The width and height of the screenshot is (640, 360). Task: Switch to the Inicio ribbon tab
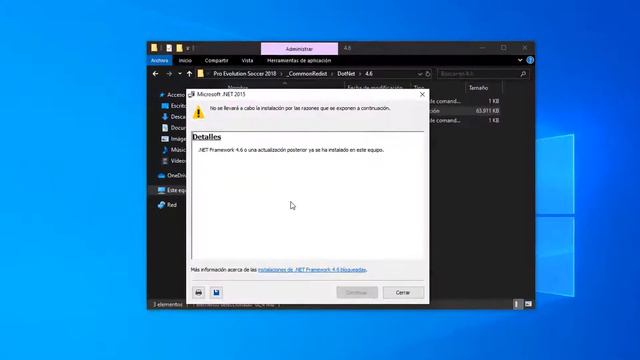pyautogui.click(x=185, y=60)
